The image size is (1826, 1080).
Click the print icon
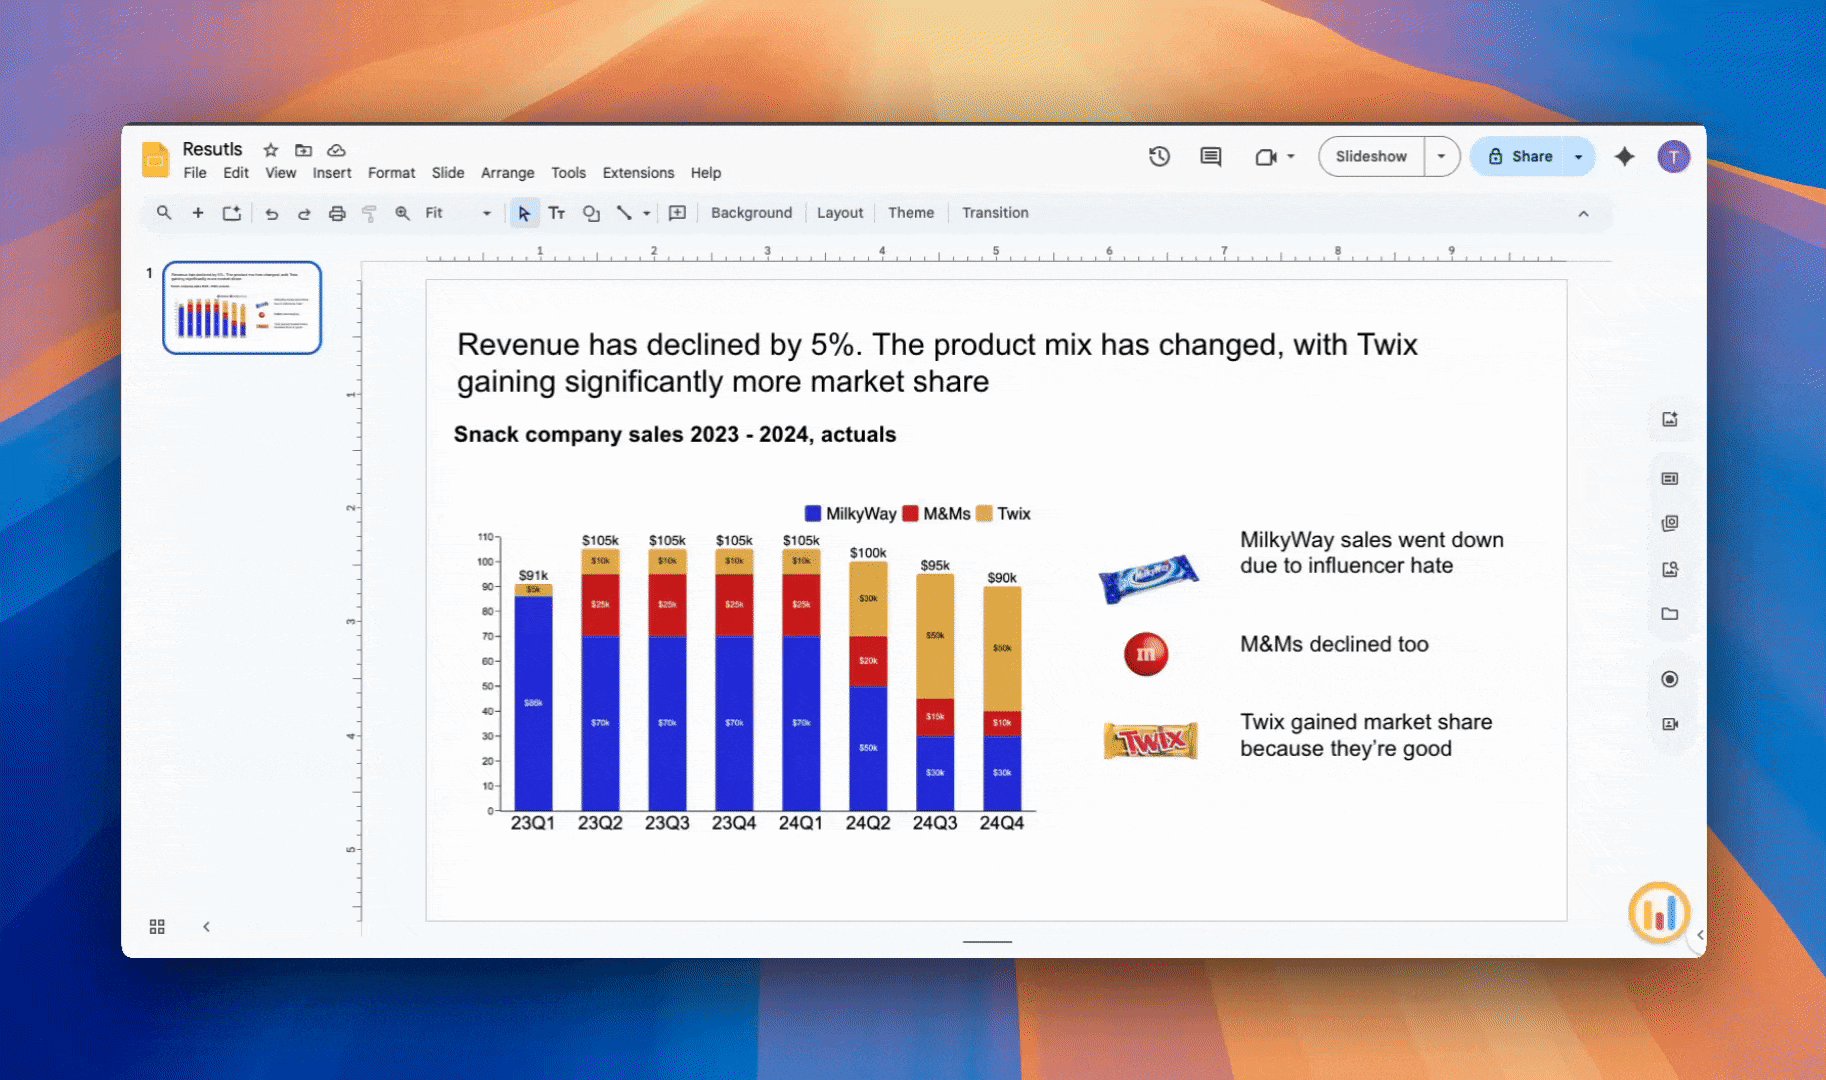pyautogui.click(x=337, y=213)
